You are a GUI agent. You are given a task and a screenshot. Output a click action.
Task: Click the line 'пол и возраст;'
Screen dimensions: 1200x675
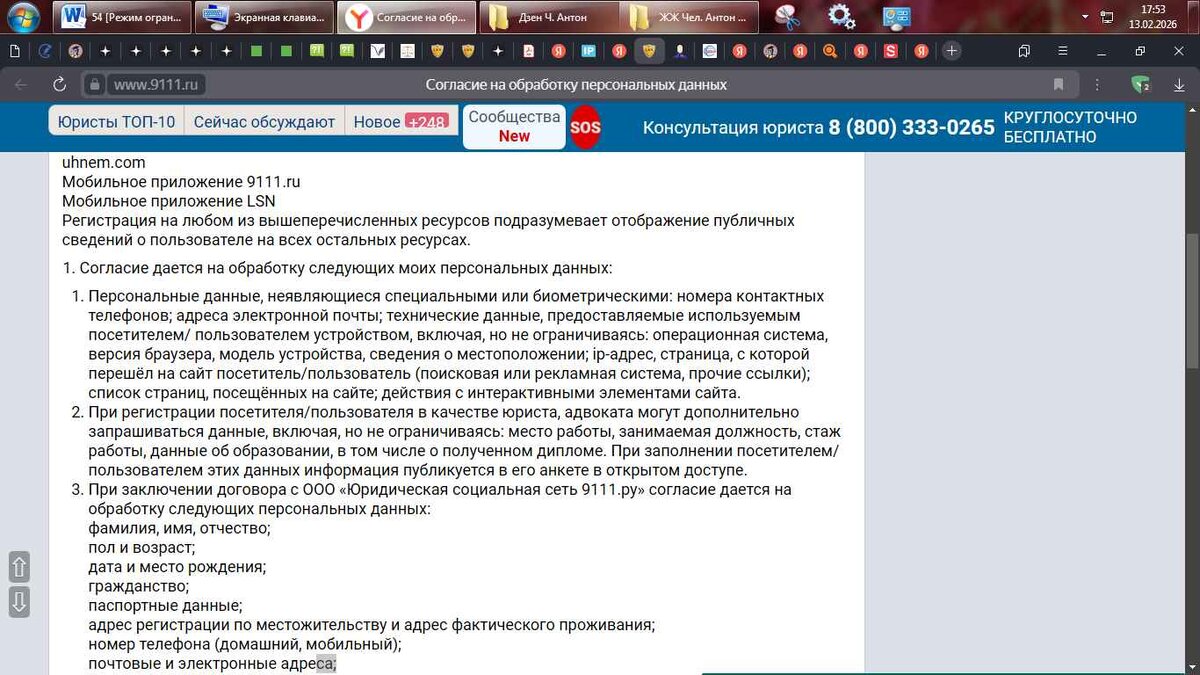[x=141, y=548]
